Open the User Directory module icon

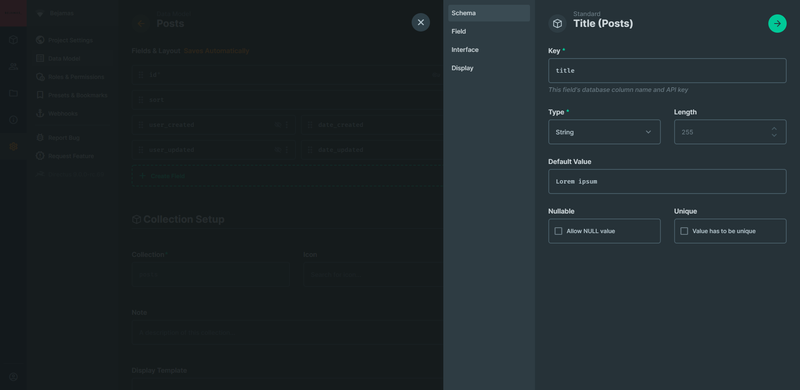click(13, 66)
